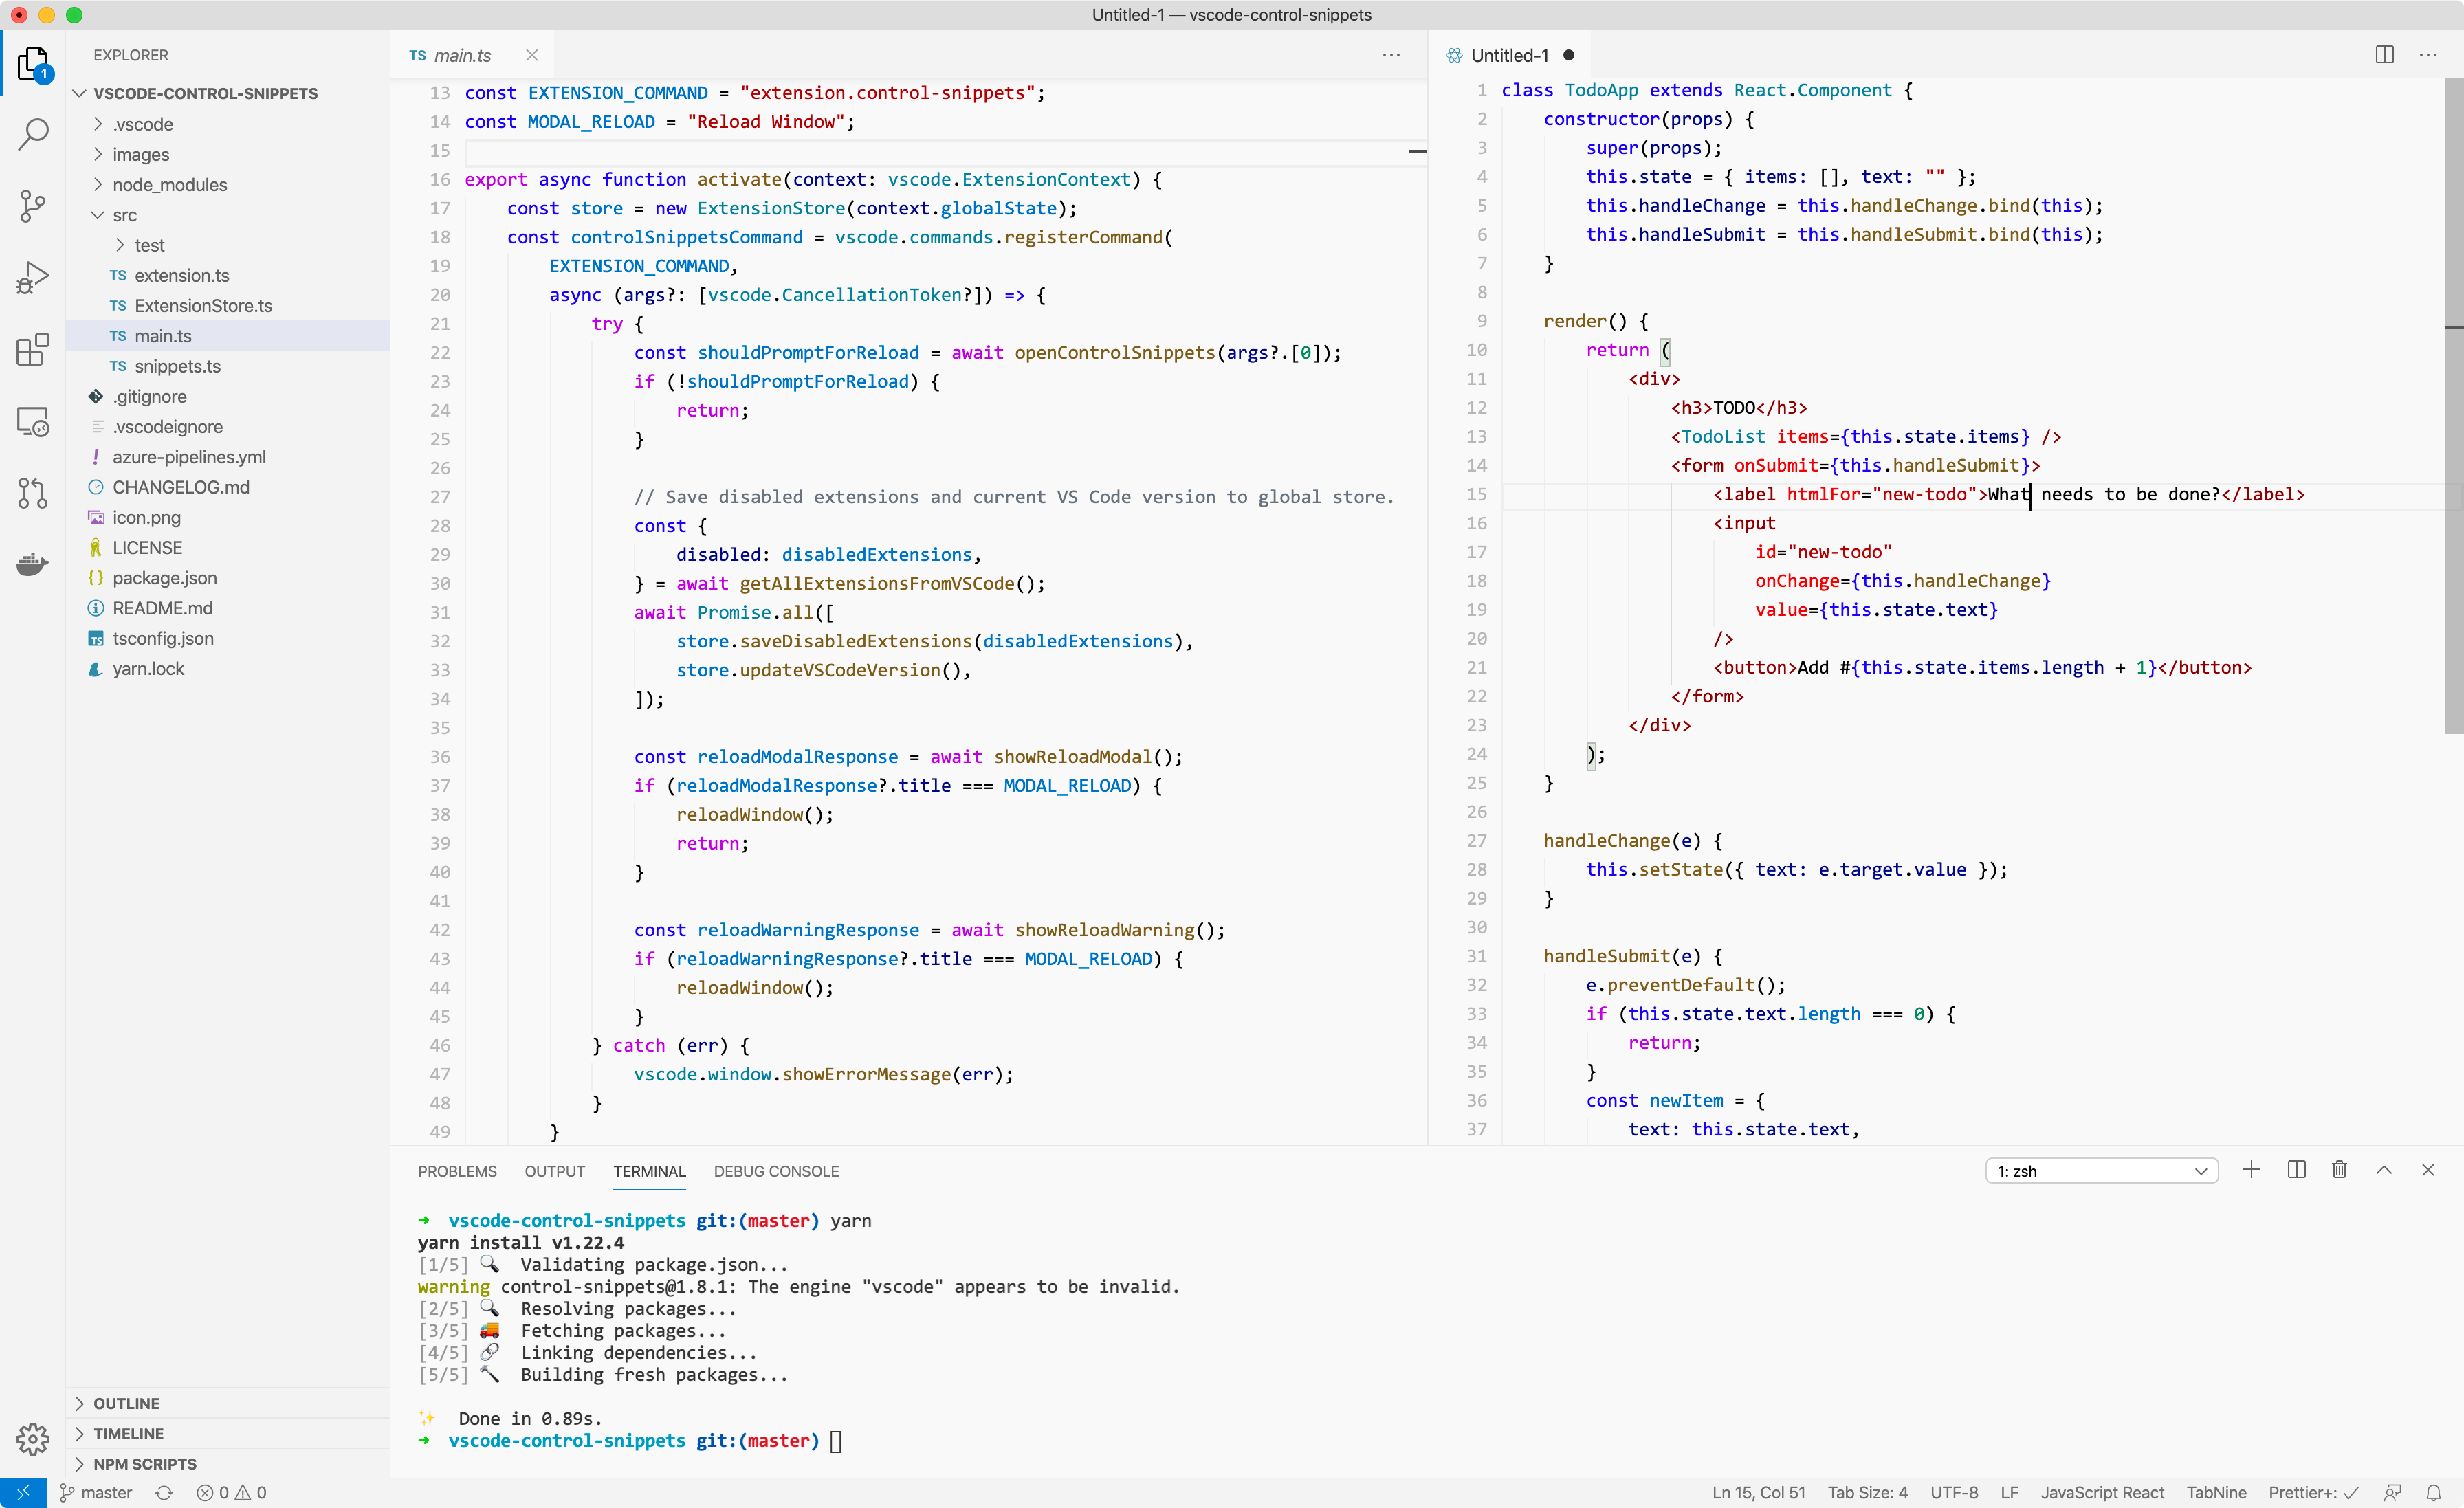The width and height of the screenshot is (2464, 1508).
Task: Kill terminal with trash icon
Action: point(2339,1170)
